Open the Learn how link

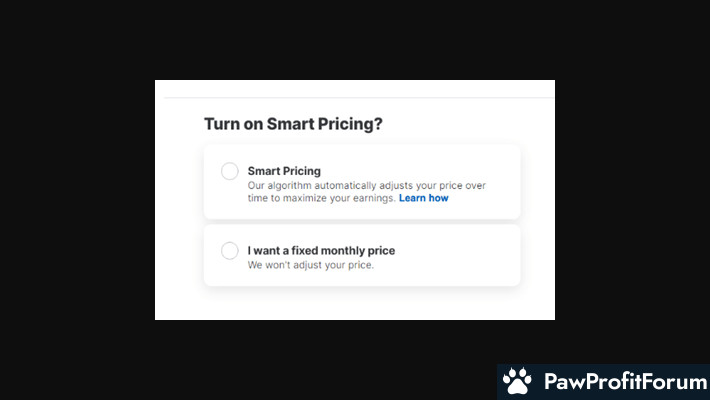[x=424, y=198]
